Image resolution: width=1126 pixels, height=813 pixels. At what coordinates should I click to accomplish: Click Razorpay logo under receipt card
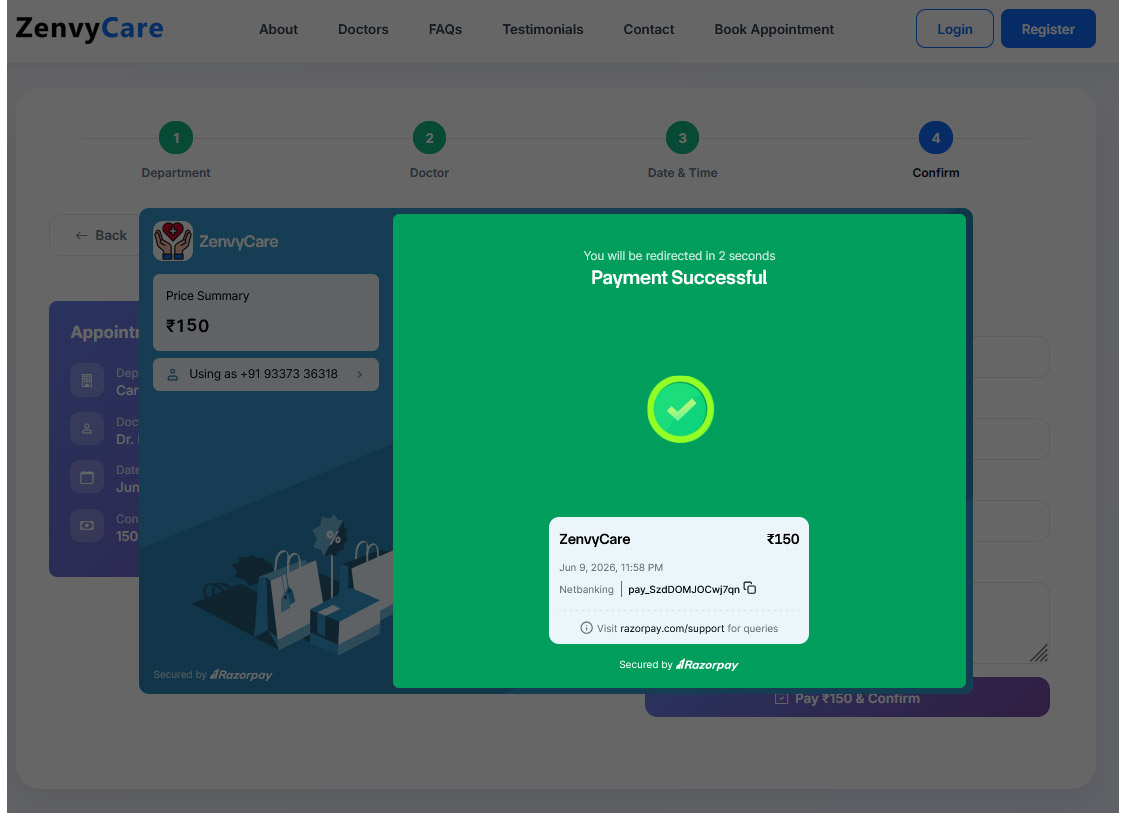(x=707, y=664)
